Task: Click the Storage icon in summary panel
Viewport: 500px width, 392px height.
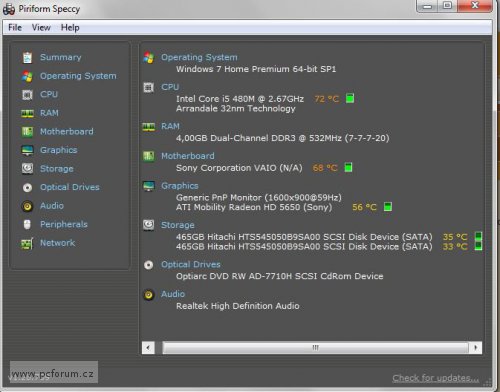Action: 149,225
